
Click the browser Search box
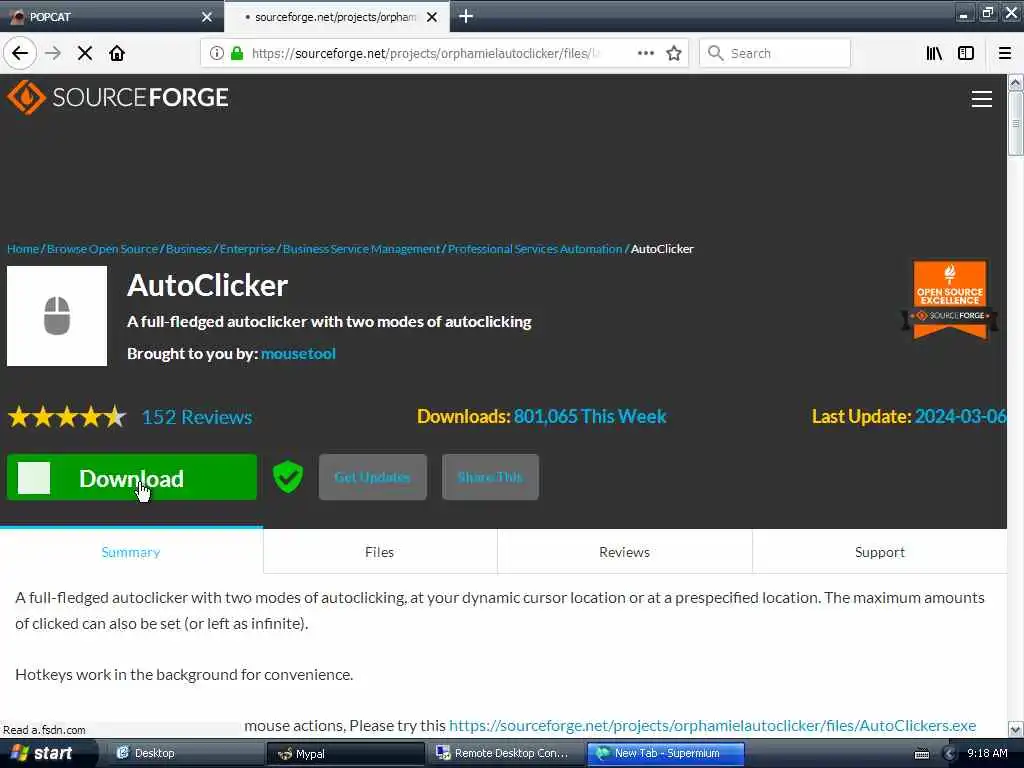(775, 53)
